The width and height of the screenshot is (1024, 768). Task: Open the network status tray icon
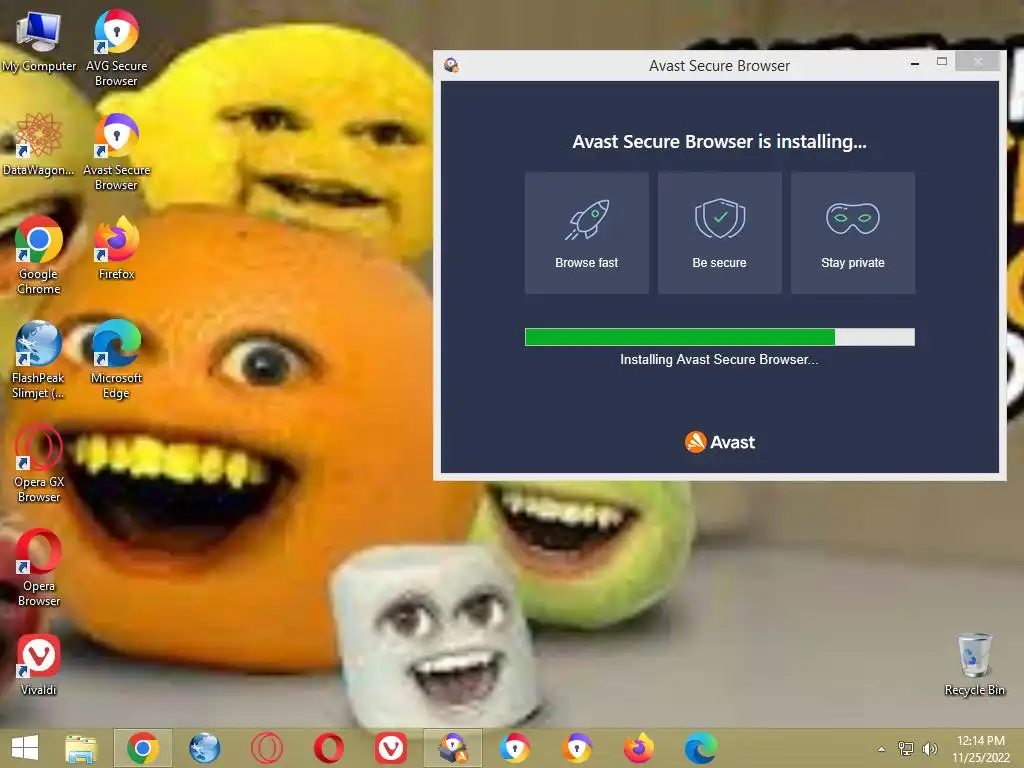pos(906,748)
